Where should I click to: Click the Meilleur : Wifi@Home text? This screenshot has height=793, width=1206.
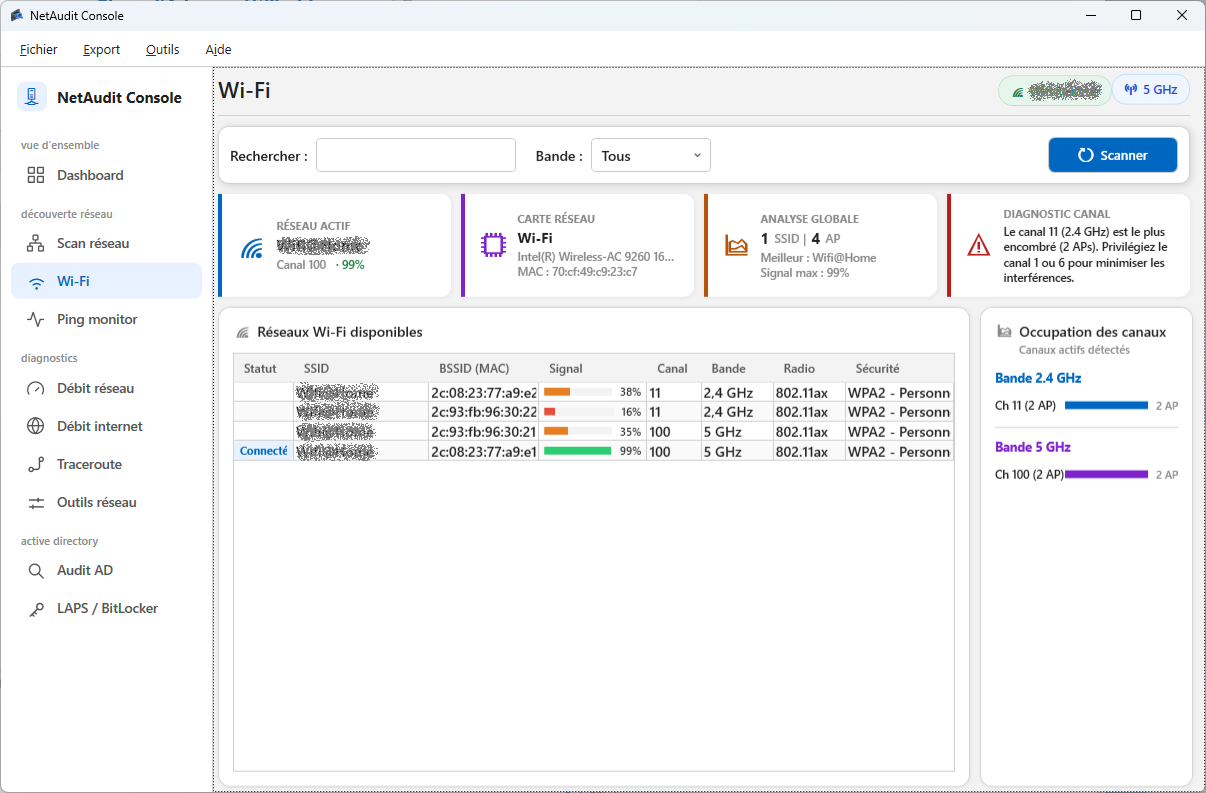(818, 258)
